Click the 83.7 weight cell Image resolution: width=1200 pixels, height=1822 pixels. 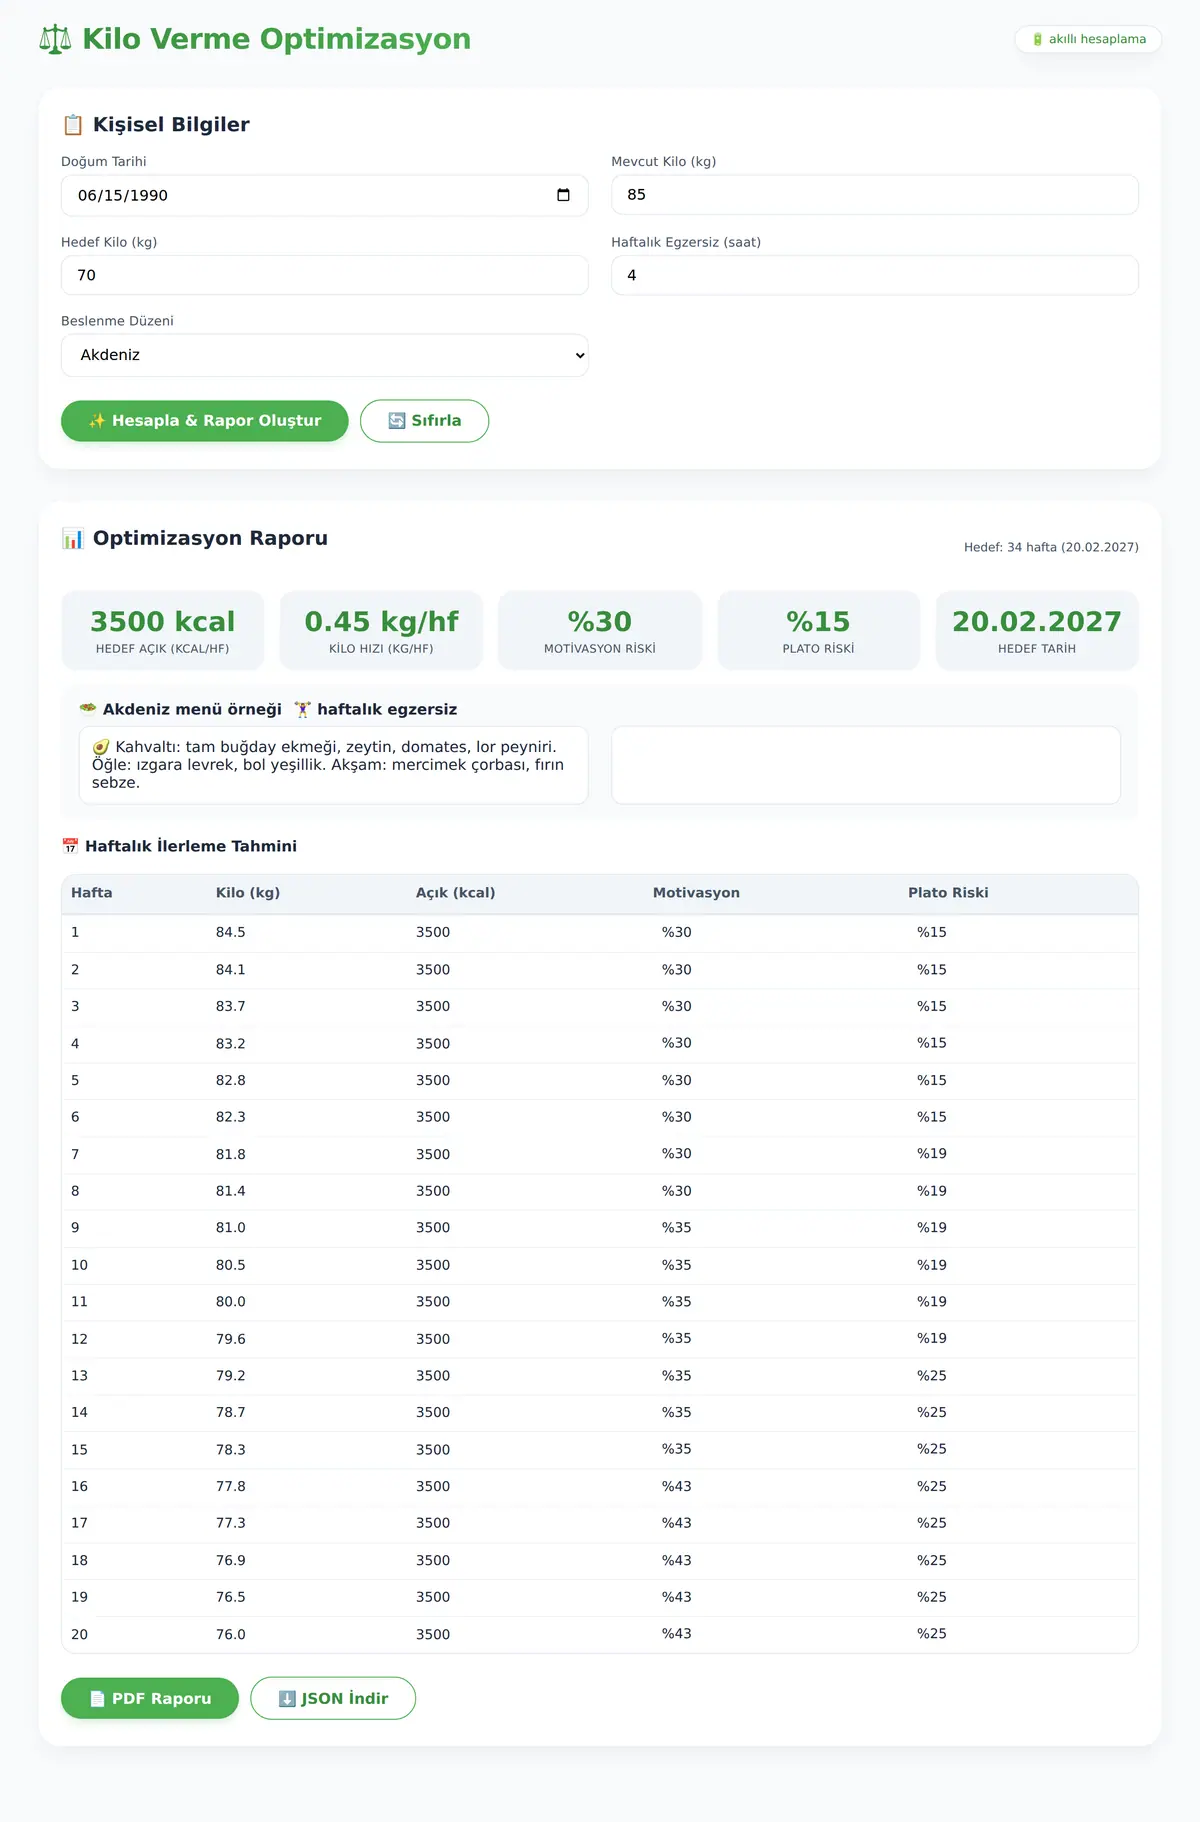pyautogui.click(x=231, y=1006)
